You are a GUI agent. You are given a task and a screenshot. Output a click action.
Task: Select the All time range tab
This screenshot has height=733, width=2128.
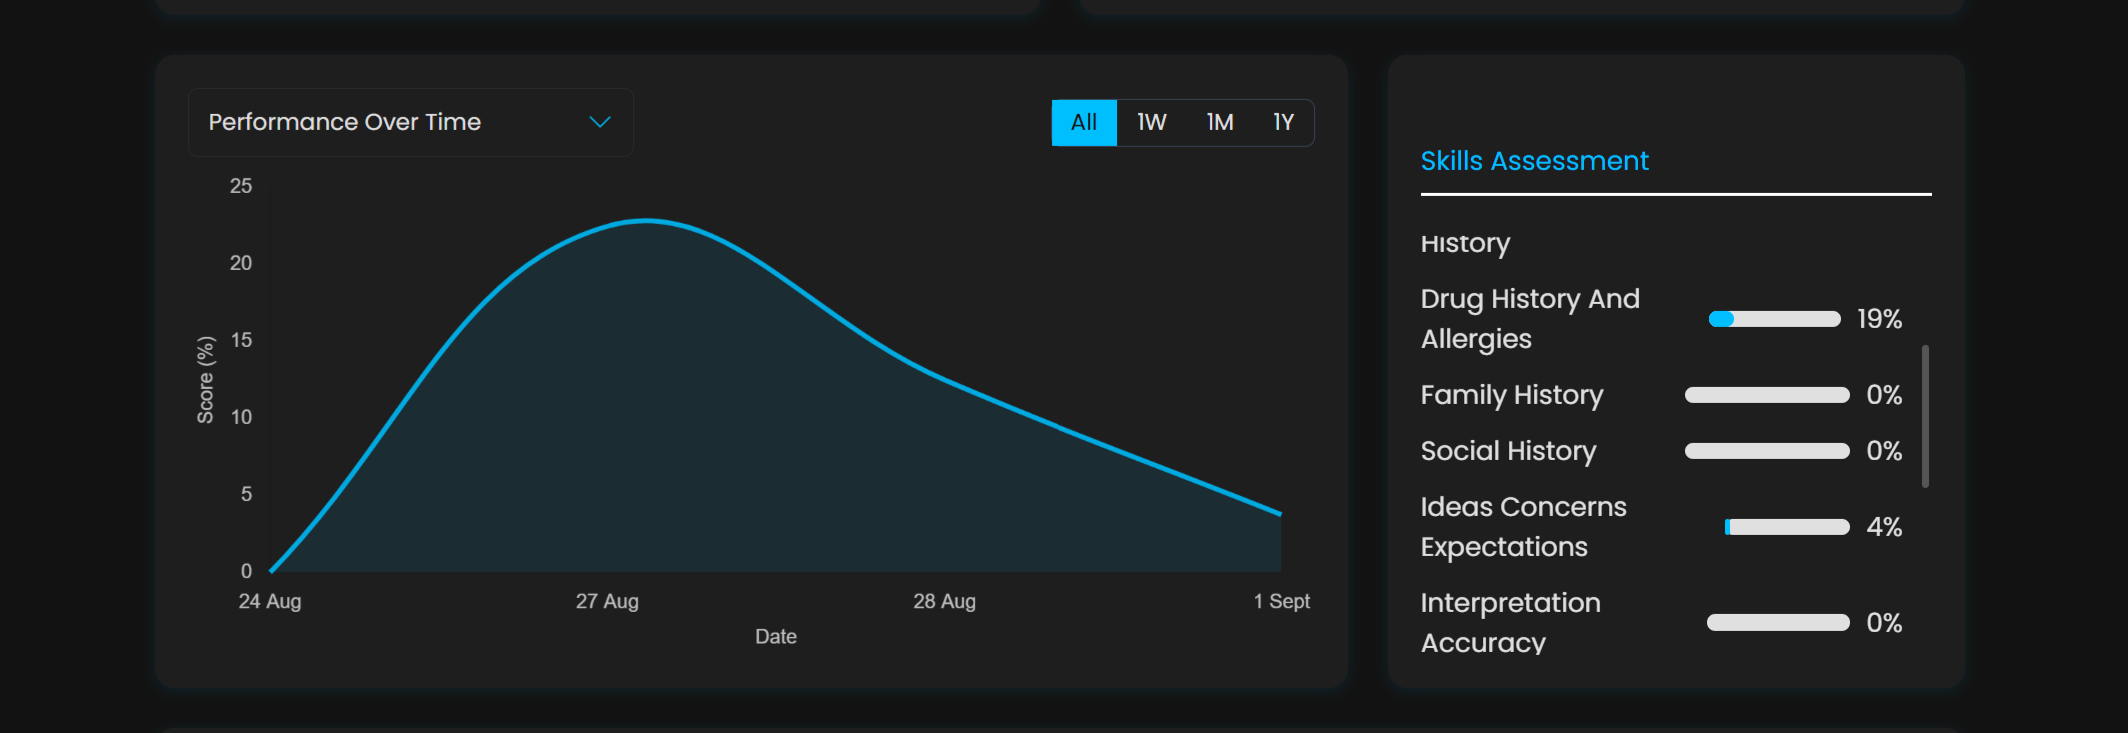pos(1084,122)
